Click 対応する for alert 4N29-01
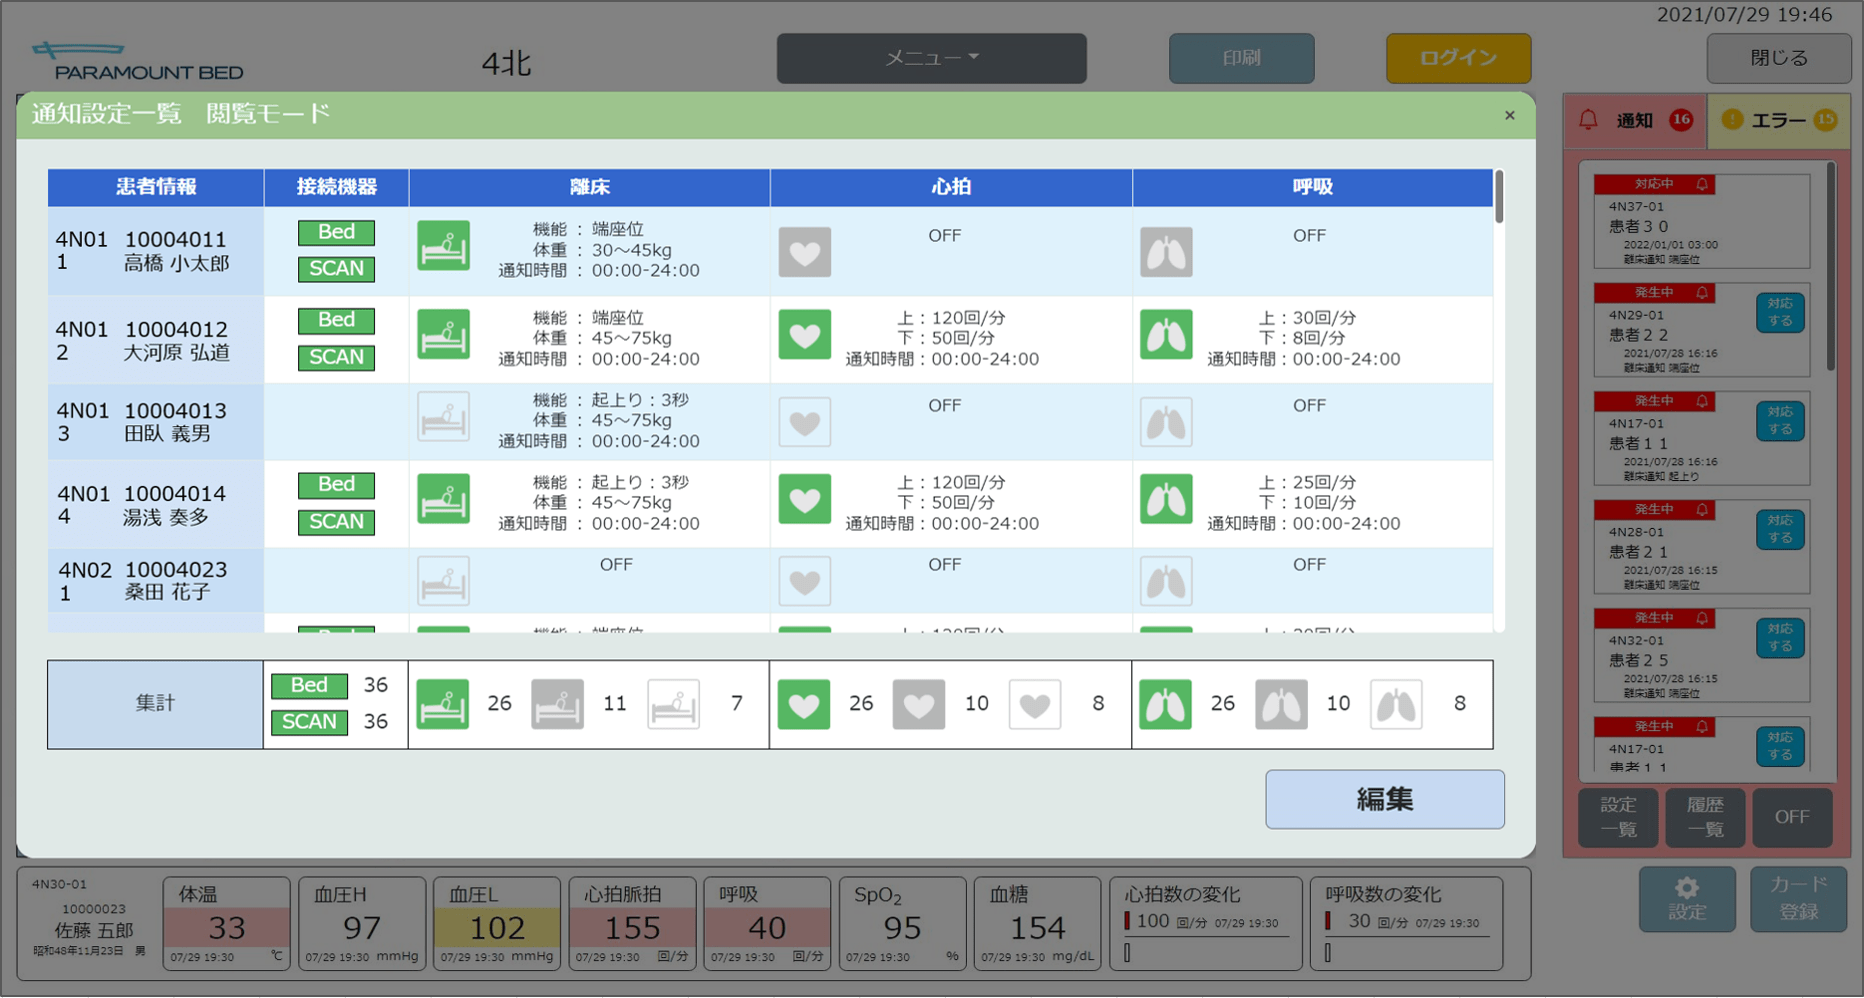This screenshot has width=1864, height=998. coord(1779,312)
